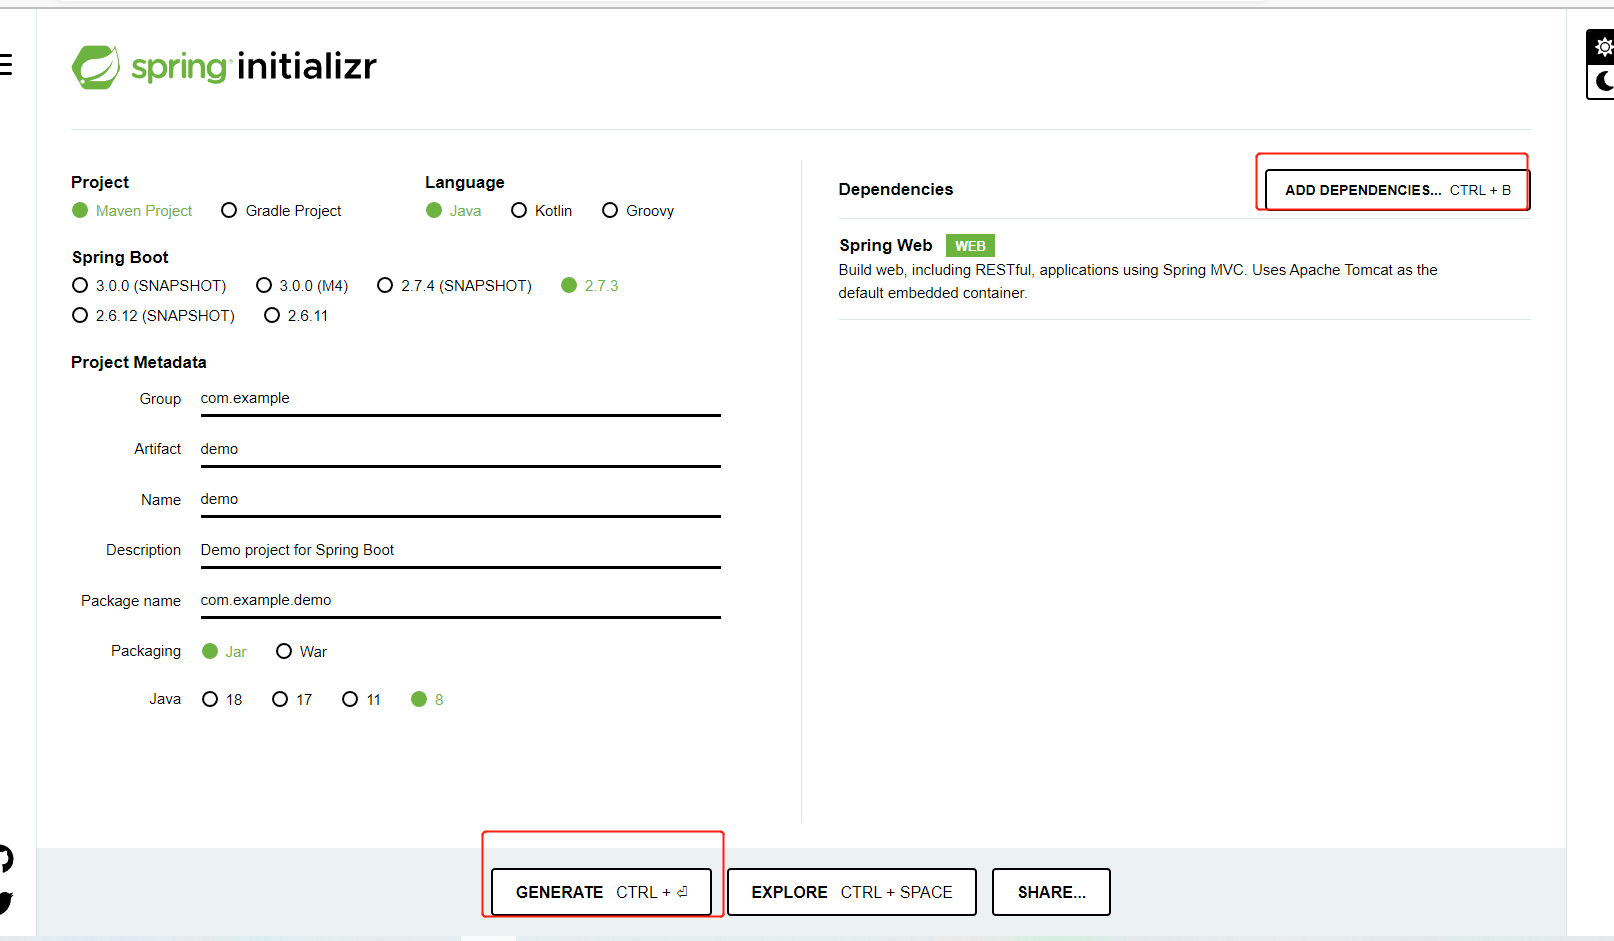Focus the Artifact text field

click(x=460, y=450)
